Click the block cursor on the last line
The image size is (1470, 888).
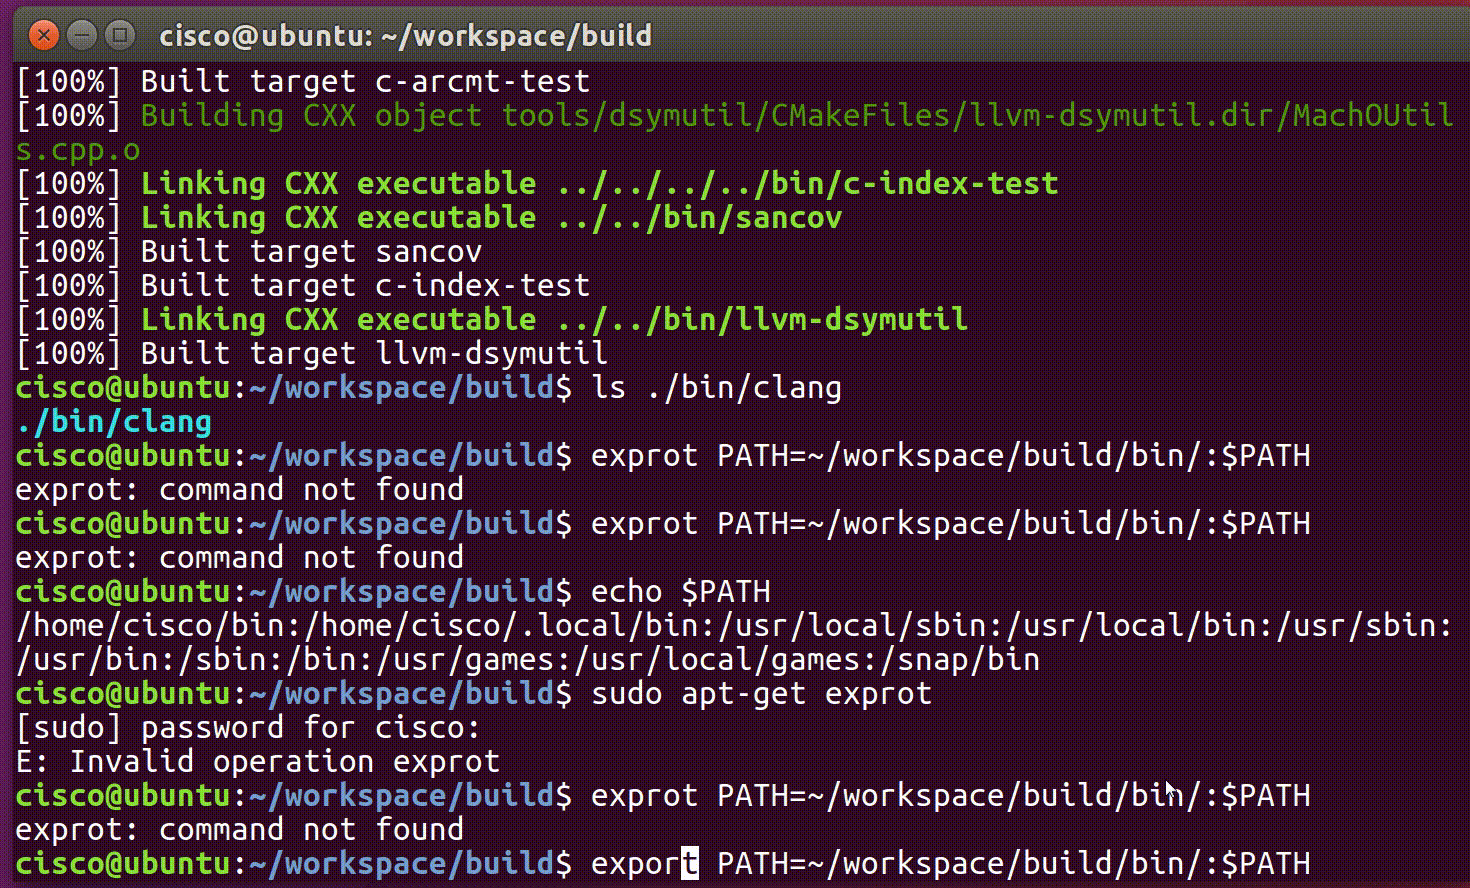coord(690,864)
